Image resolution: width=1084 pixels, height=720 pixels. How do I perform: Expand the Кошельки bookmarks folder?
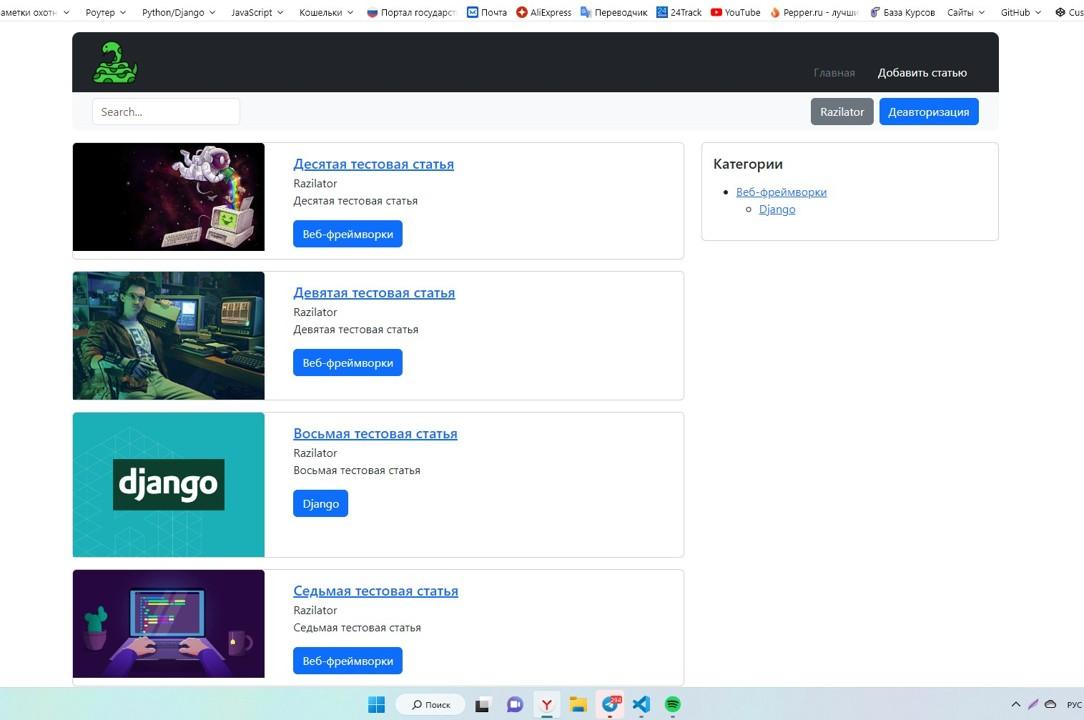[326, 12]
